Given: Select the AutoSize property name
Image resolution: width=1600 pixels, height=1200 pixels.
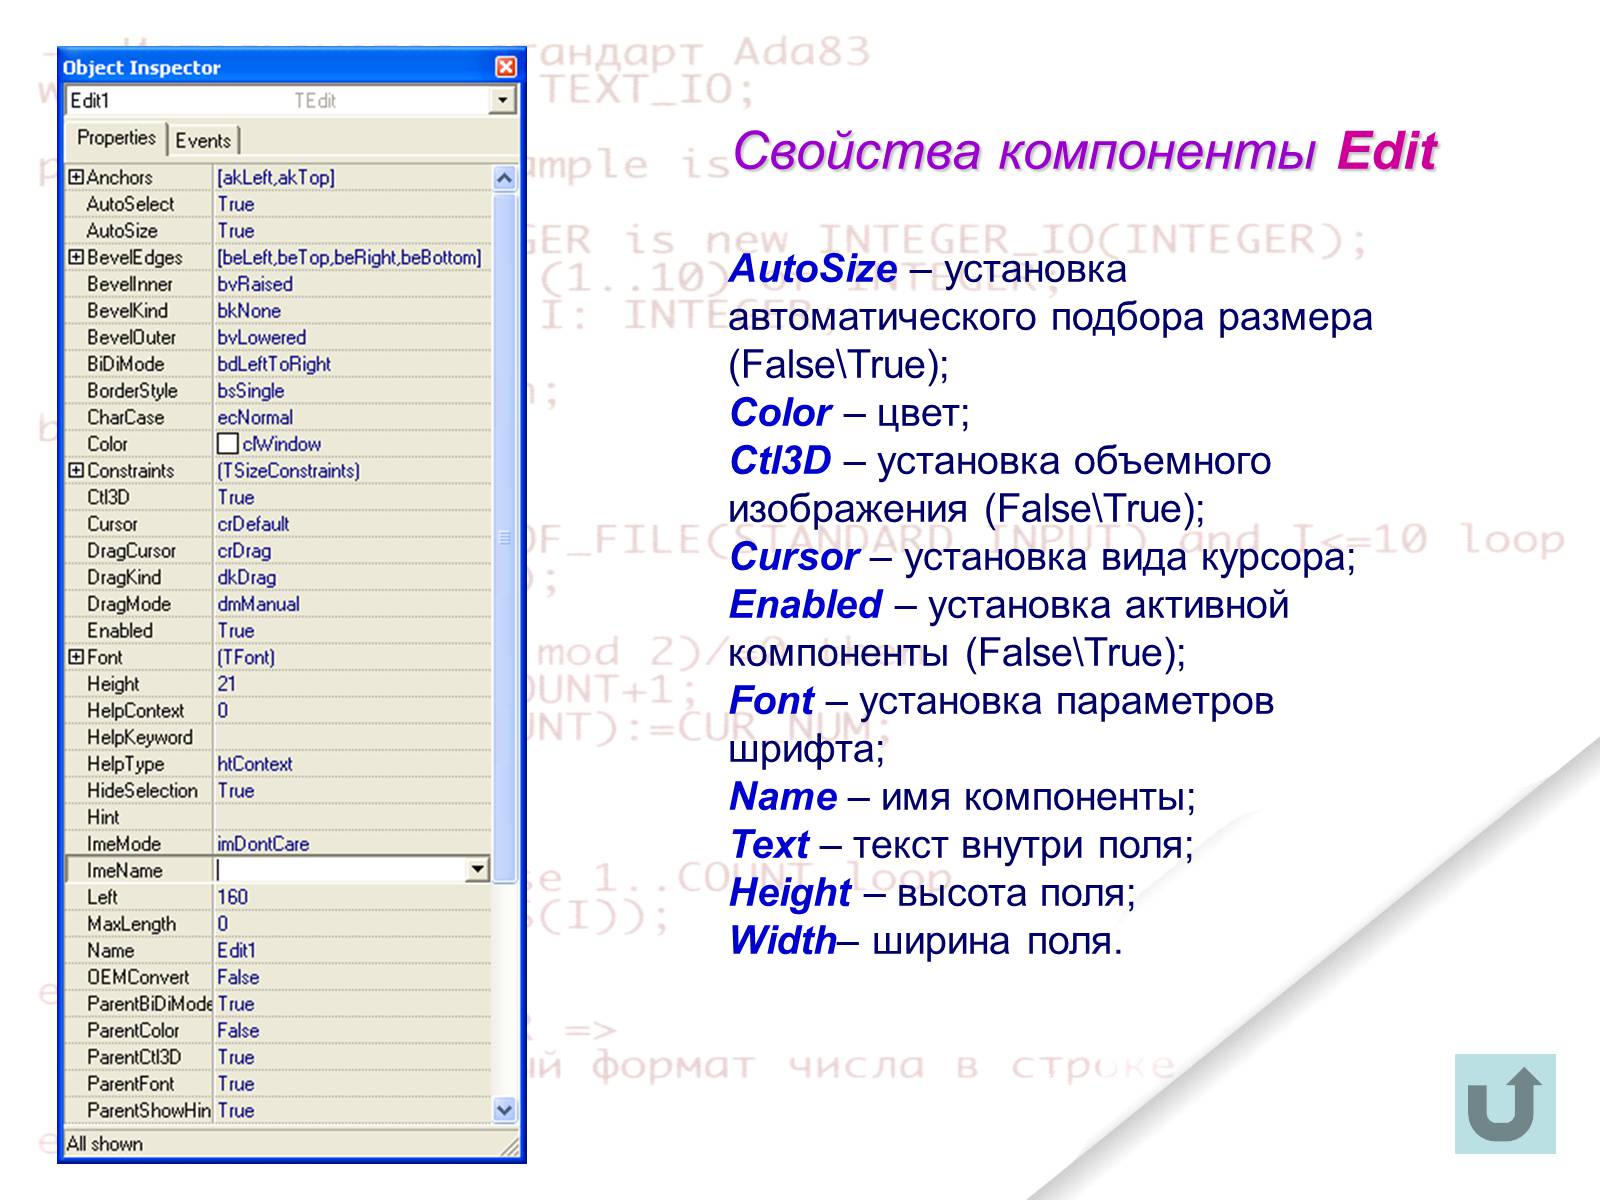Looking at the screenshot, I should tap(121, 231).
